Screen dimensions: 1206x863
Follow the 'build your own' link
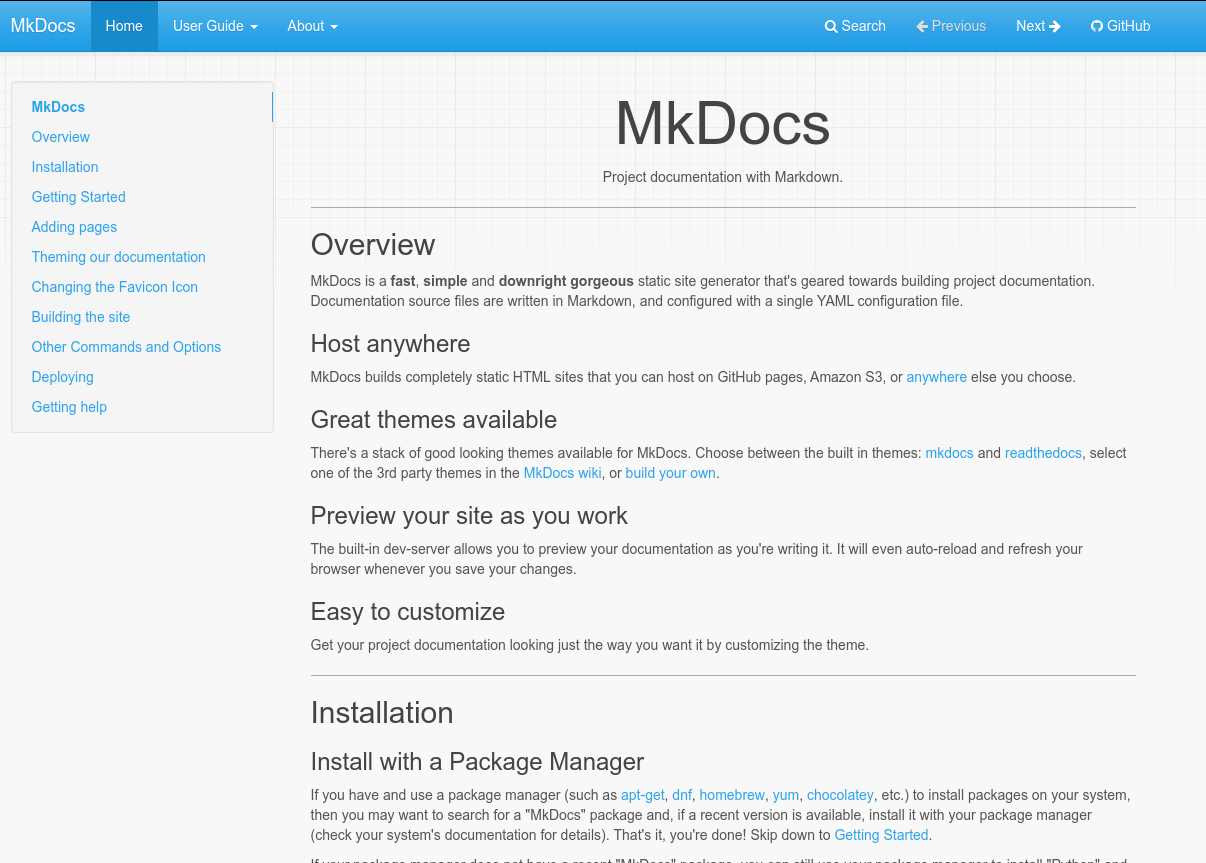(x=671, y=473)
